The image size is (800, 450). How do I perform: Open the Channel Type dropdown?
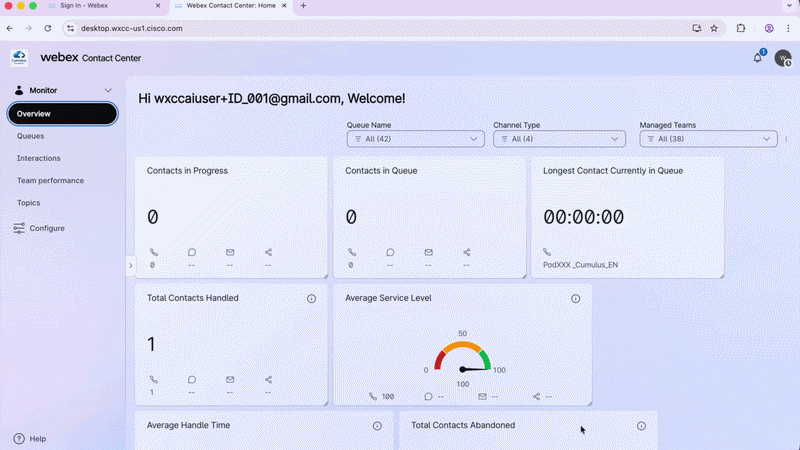click(559, 139)
